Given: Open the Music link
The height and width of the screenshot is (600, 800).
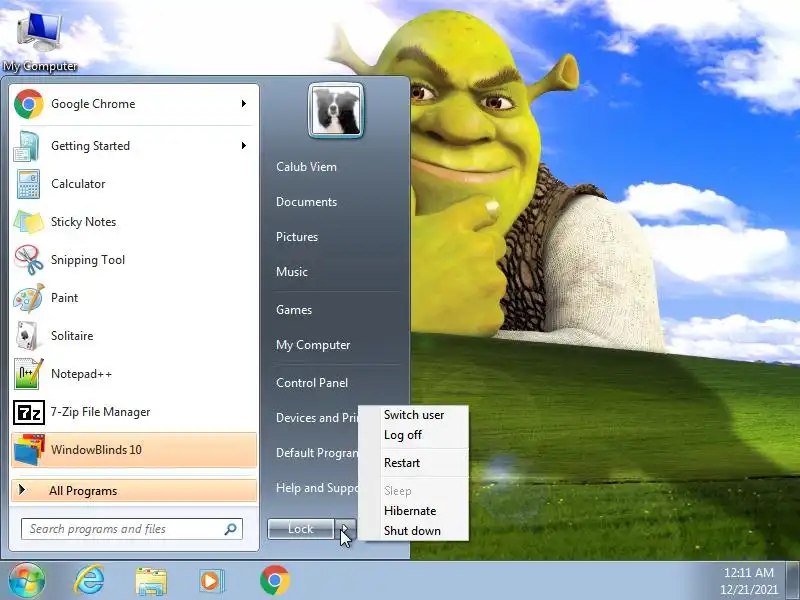Looking at the screenshot, I should [x=291, y=272].
